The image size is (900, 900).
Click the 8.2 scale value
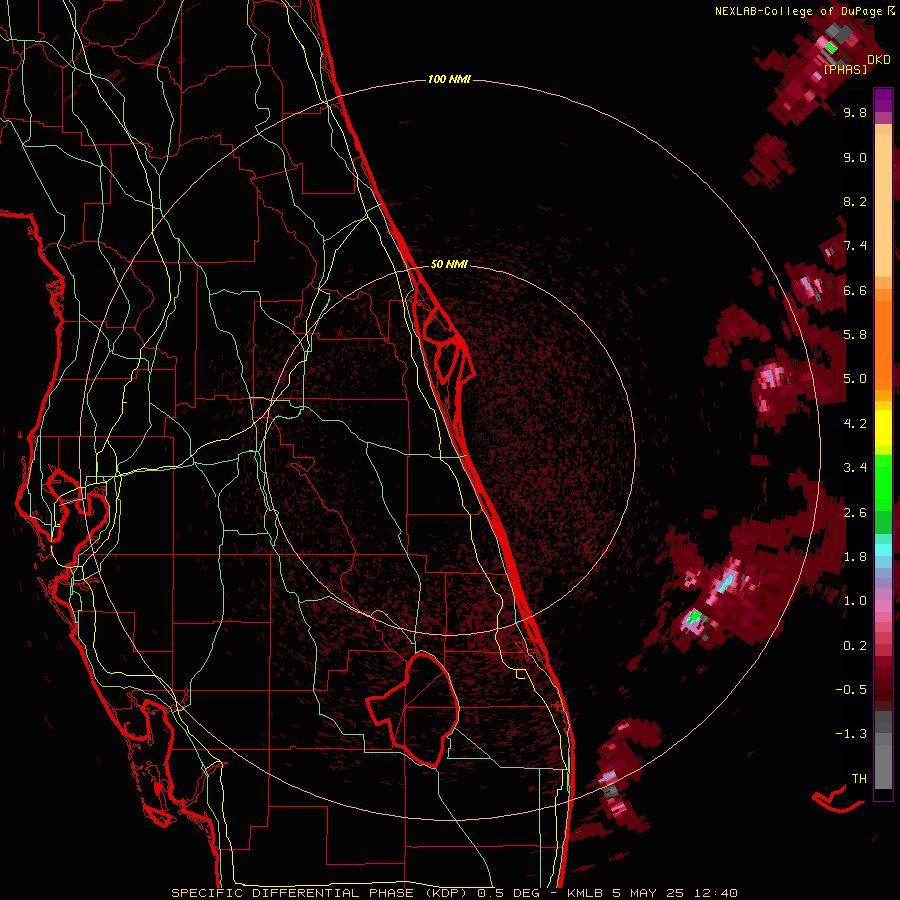(855, 202)
